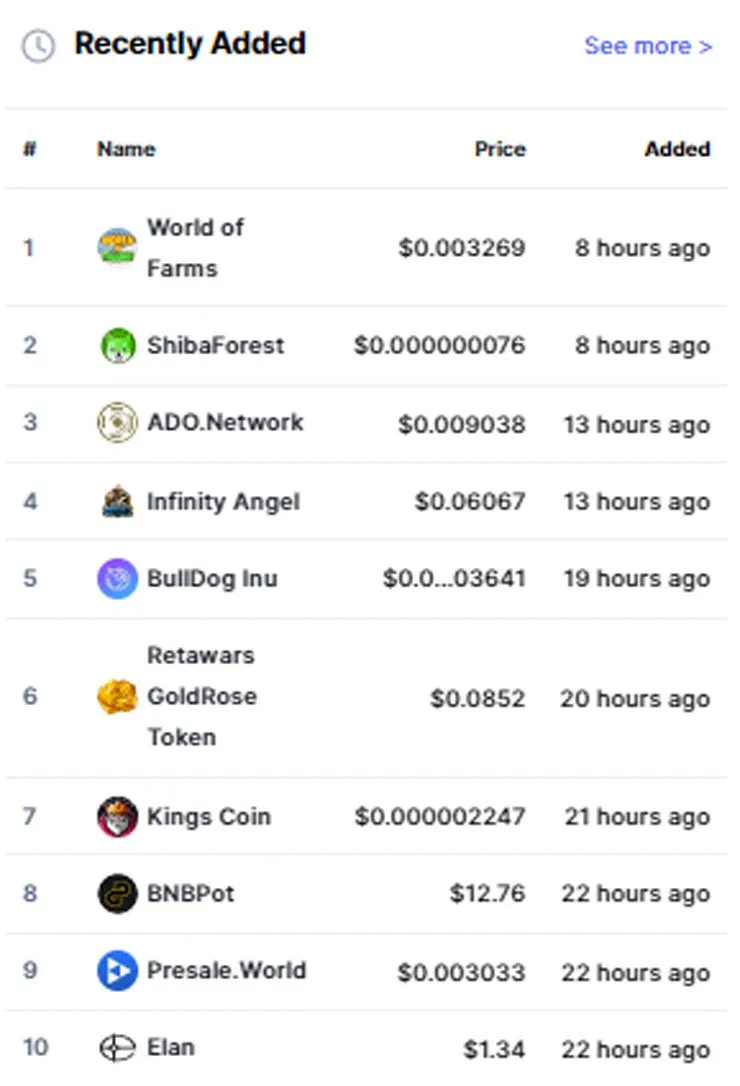Click the See more link
This screenshot has height=1086, width=740.
648,46
